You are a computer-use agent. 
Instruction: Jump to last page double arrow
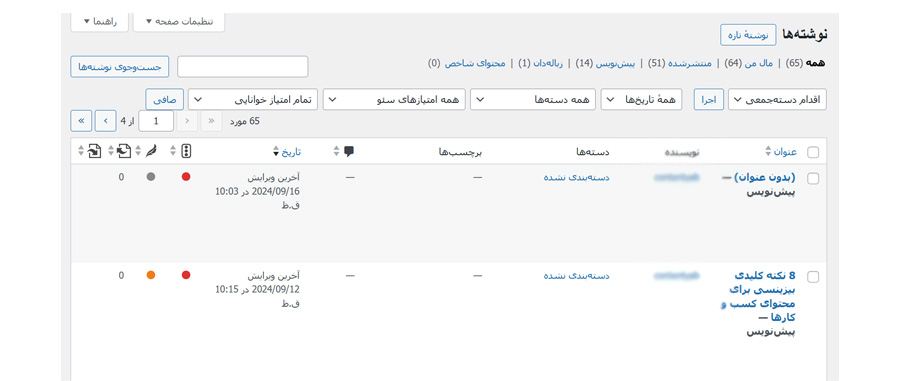tap(81, 121)
